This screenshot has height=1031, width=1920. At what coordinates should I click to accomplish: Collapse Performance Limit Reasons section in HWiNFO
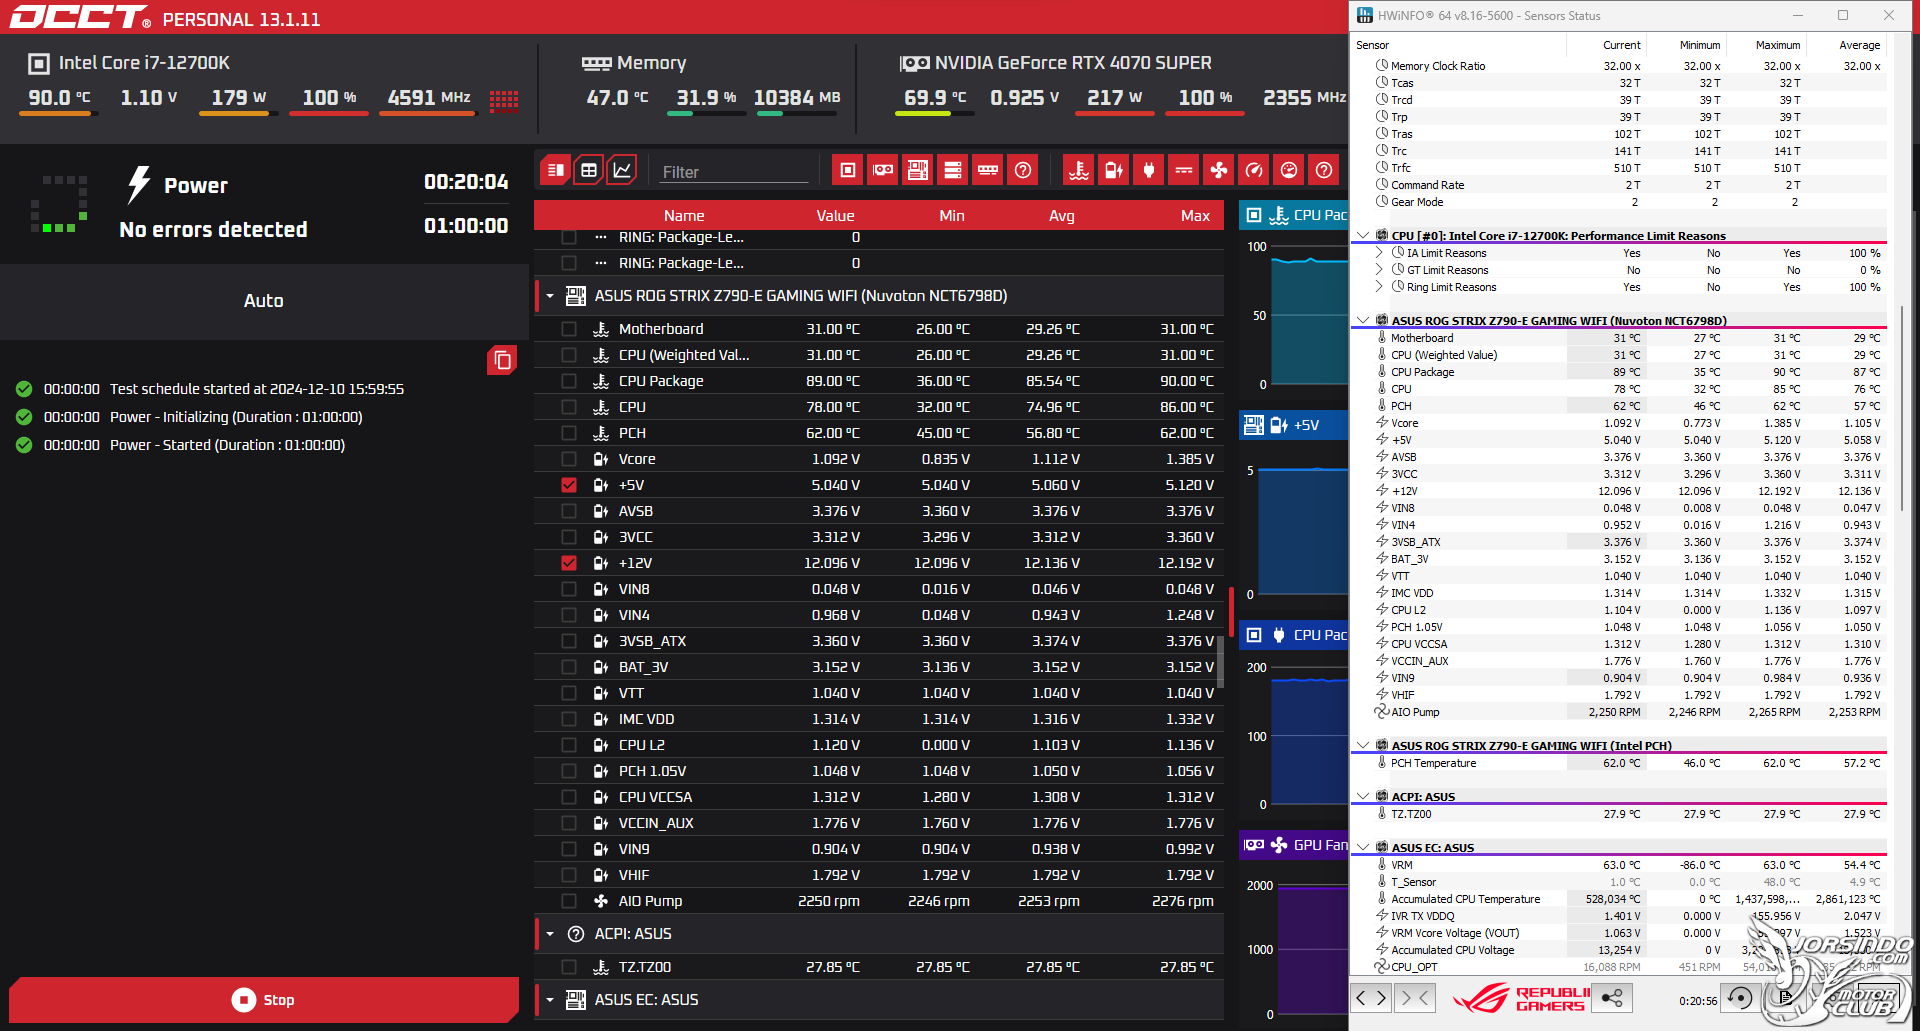pos(1363,236)
